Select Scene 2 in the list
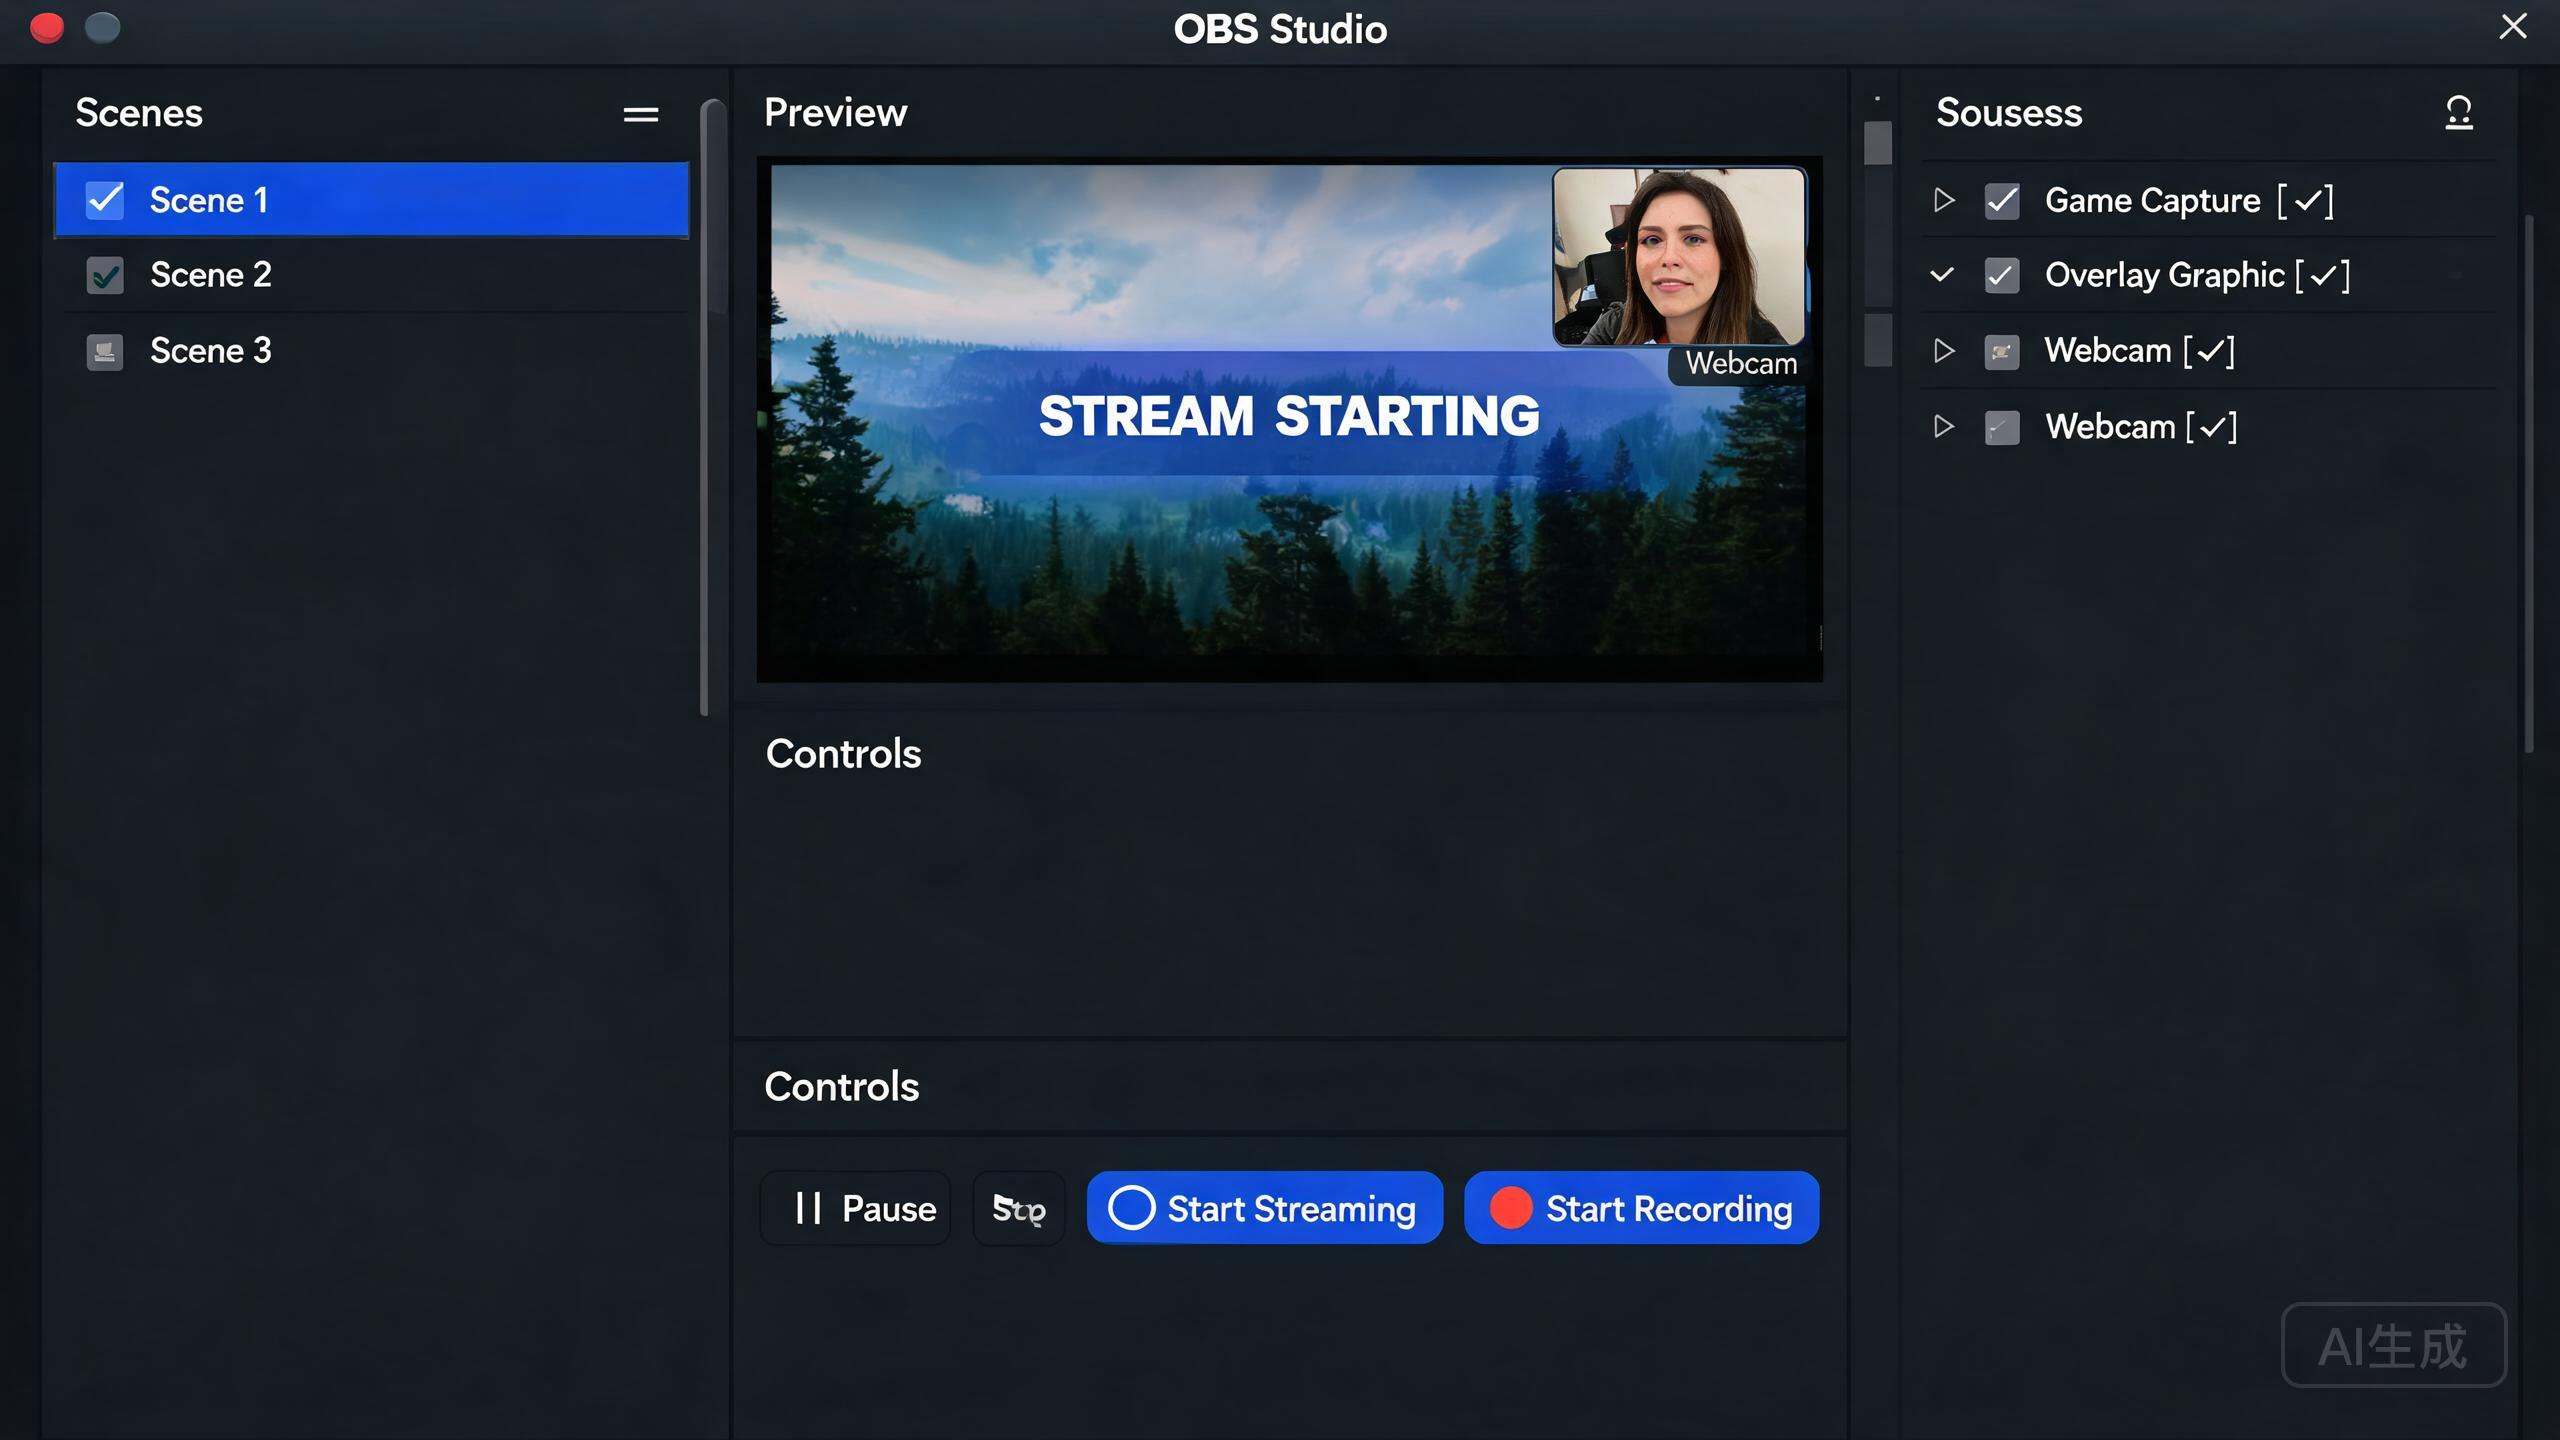 pyautogui.click(x=372, y=275)
